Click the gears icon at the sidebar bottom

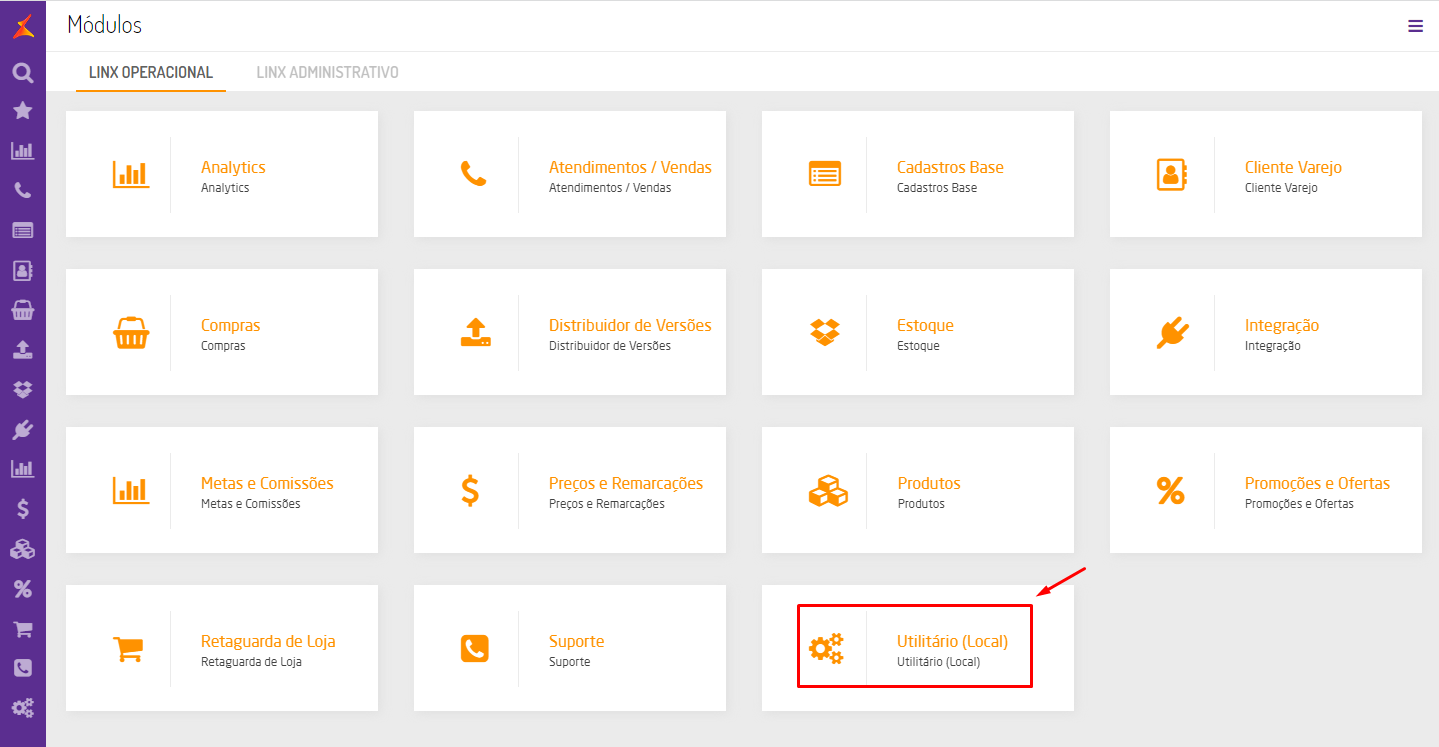point(22,709)
